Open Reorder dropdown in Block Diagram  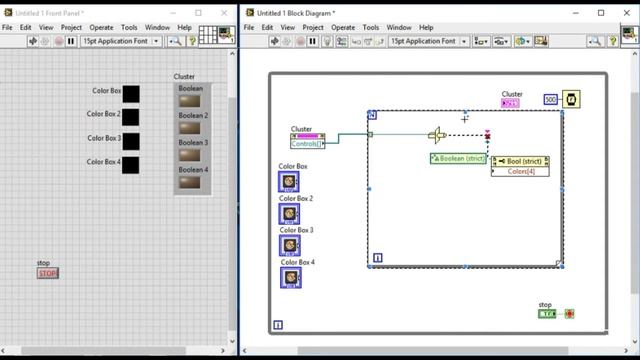tap(522, 41)
